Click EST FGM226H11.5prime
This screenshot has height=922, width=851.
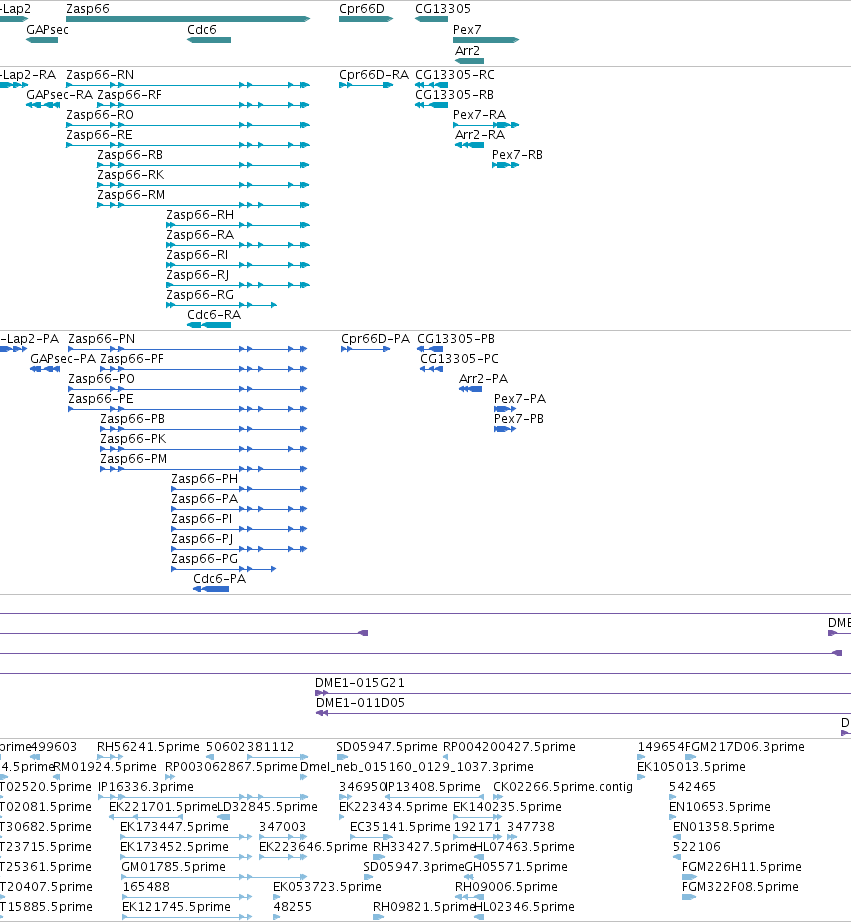pyautogui.click(x=742, y=867)
